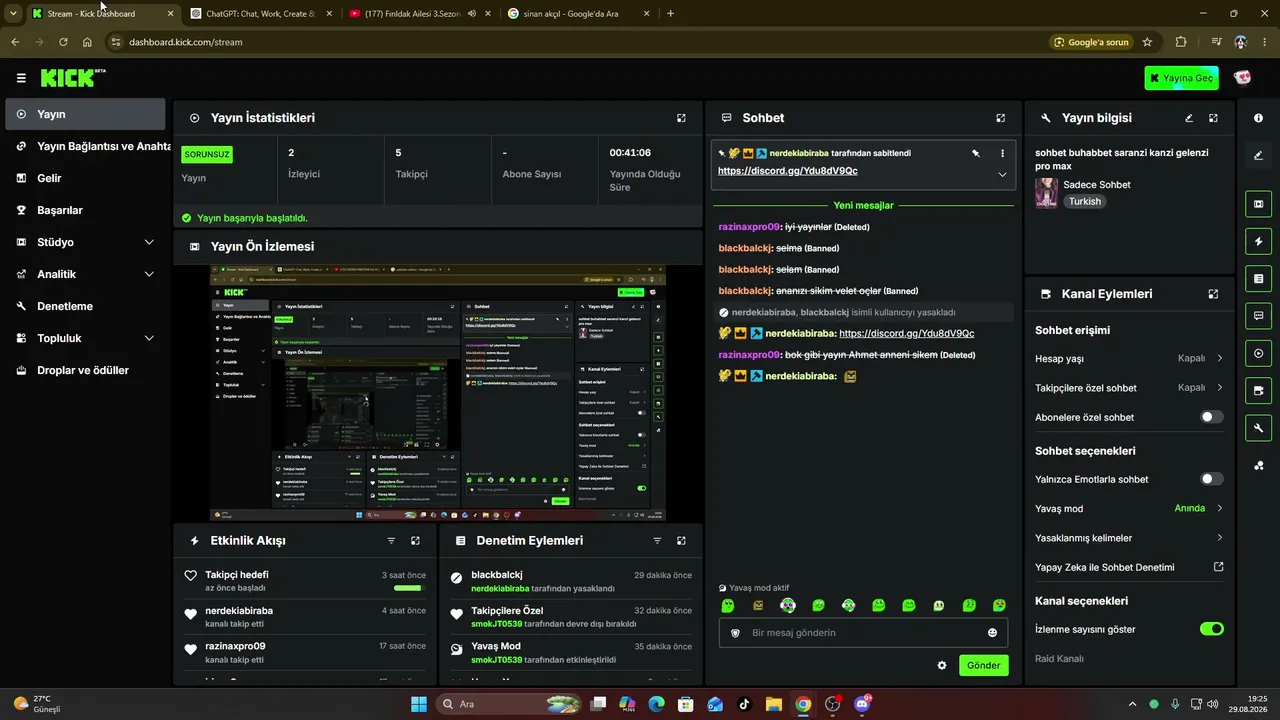The height and width of the screenshot is (720, 1280).
Task: Toggle the play-circle widget in right toolbar
Action: pyautogui.click(x=1258, y=353)
